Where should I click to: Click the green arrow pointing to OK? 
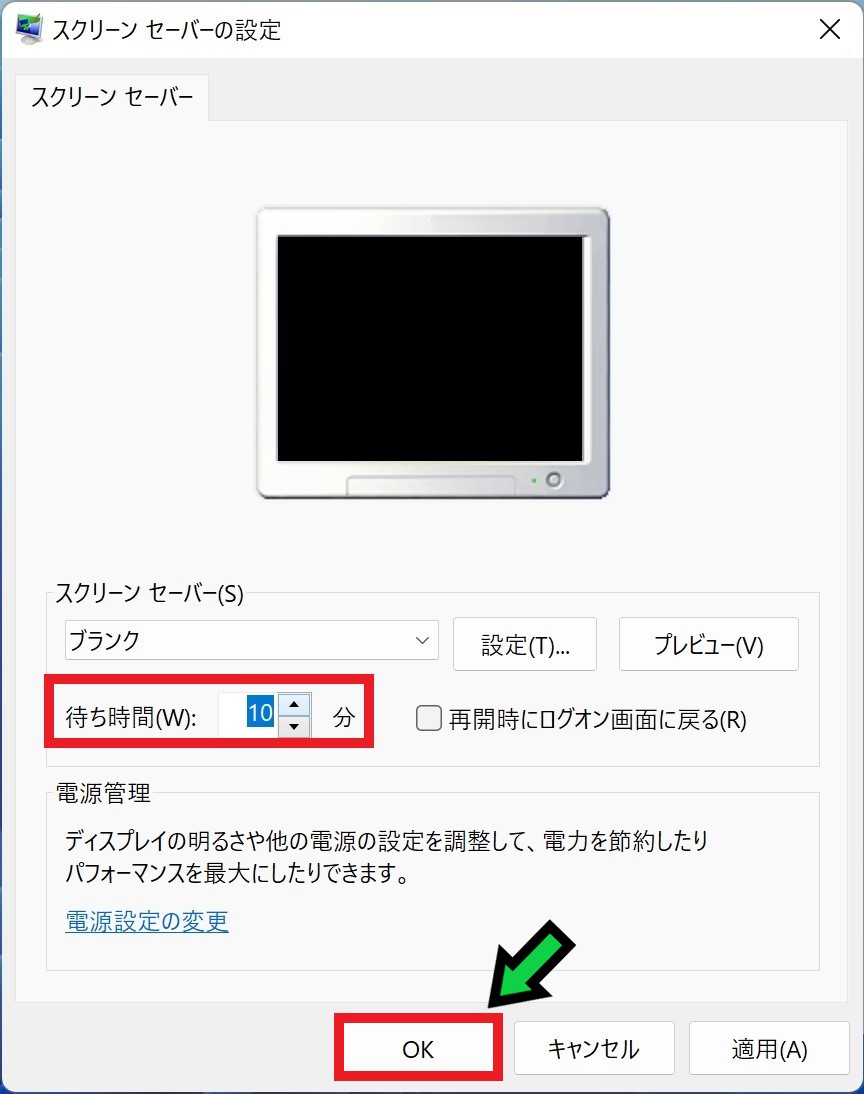tap(530, 964)
